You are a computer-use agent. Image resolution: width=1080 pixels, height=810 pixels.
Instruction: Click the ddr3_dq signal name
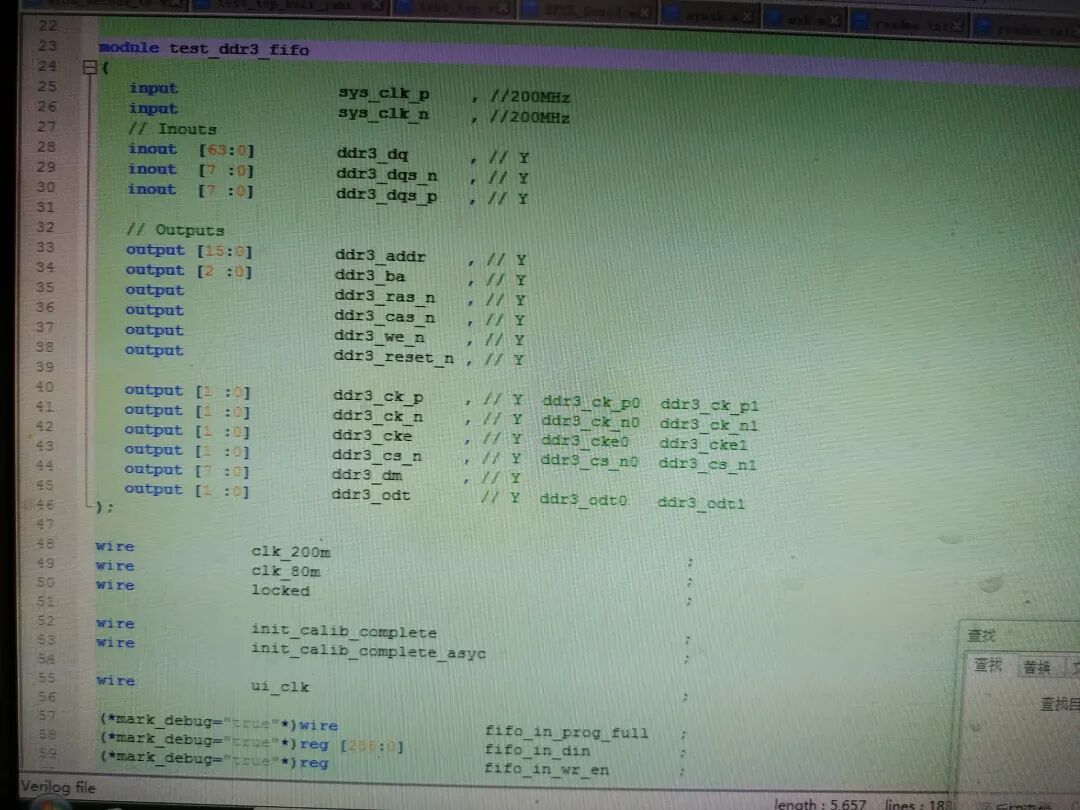[372, 154]
